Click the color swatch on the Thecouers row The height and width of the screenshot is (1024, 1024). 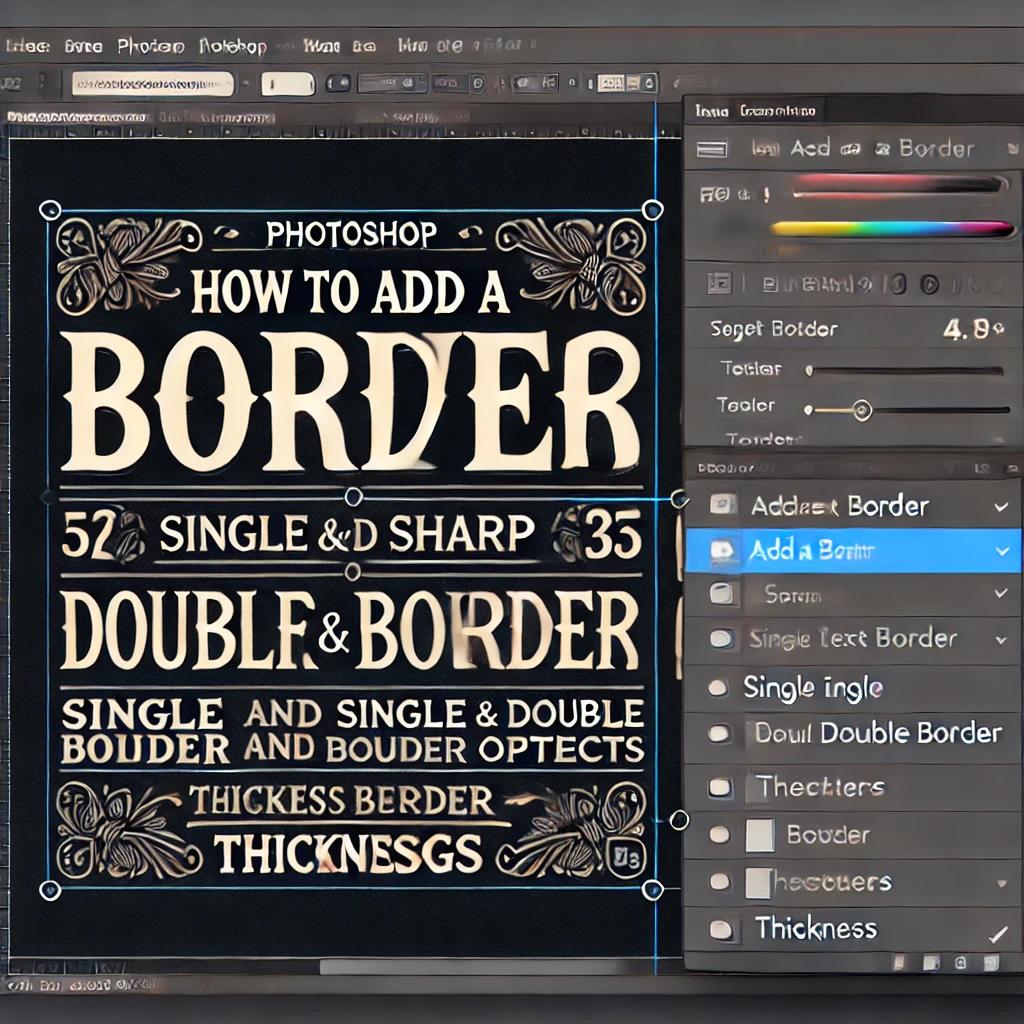(759, 883)
